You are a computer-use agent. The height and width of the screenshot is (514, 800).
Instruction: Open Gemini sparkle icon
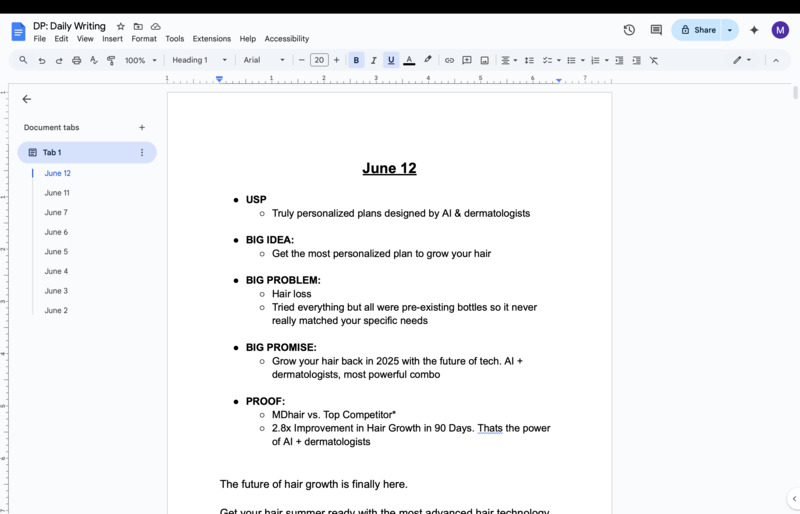point(754,30)
